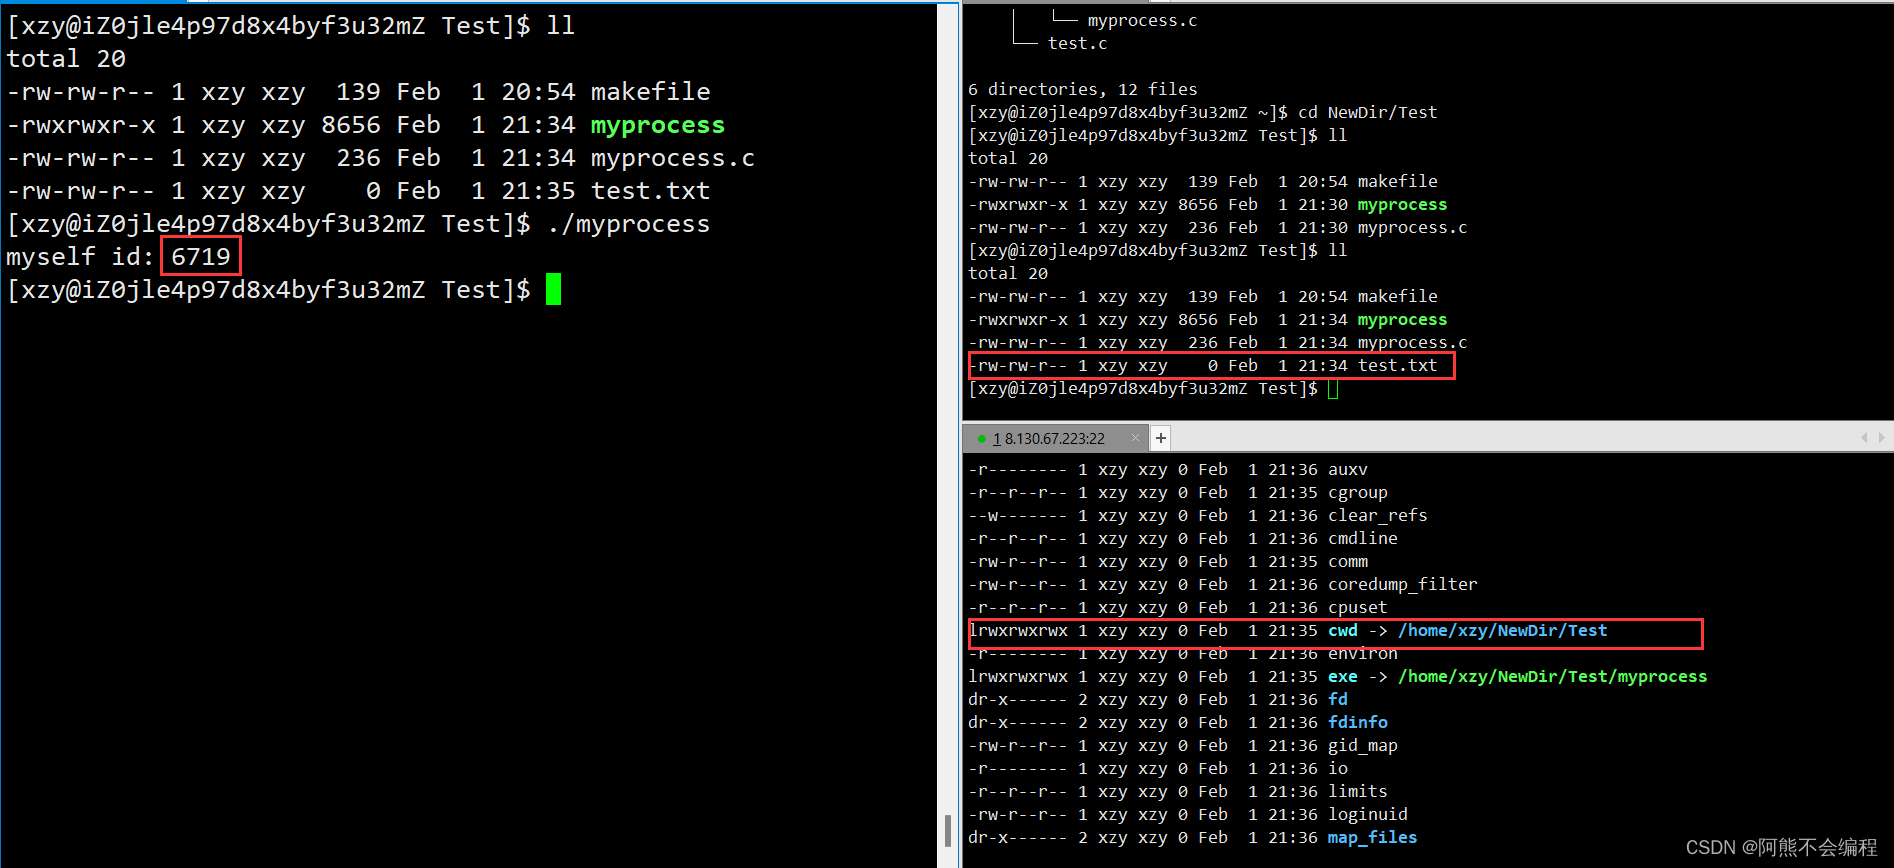Select test.txt in the upper-right terminal listing
Screen dimensions: 1894x868
pyautogui.click(x=1397, y=366)
